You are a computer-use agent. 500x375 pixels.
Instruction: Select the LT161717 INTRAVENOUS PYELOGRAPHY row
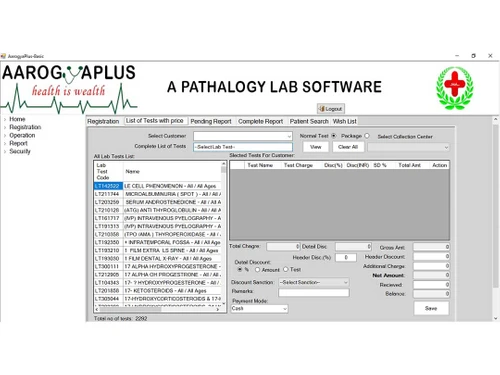click(157, 218)
